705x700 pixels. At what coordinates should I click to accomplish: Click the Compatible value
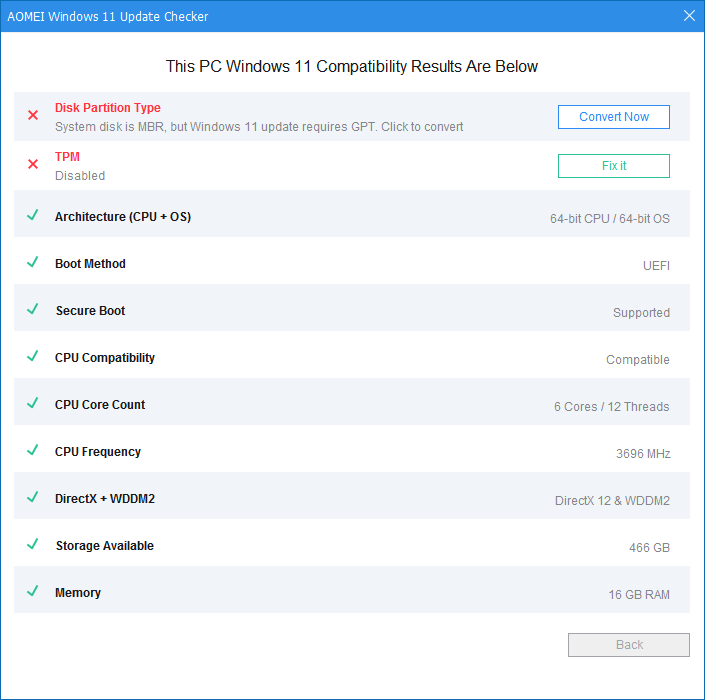click(638, 360)
